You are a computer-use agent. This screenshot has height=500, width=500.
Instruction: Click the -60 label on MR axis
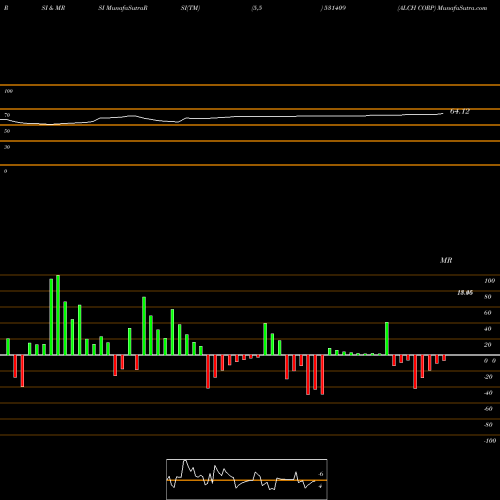[x=488, y=409]
